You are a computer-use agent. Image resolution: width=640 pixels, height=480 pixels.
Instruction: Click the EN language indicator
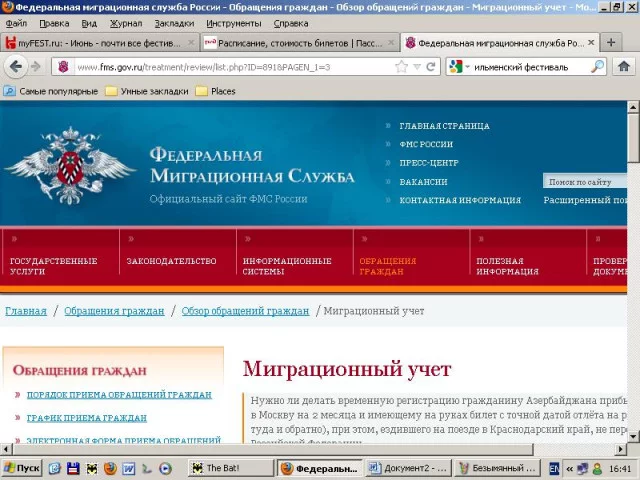click(554, 468)
